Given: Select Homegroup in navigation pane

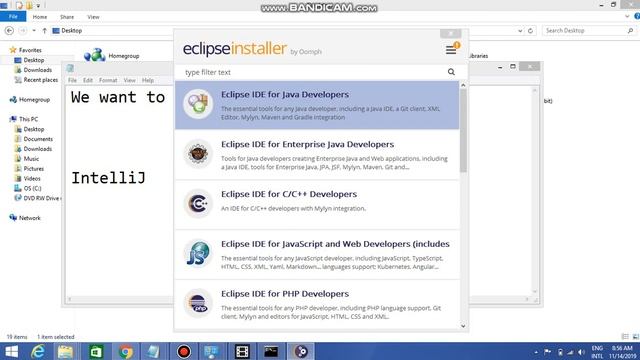Looking at the screenshot, I should point(34,100).
